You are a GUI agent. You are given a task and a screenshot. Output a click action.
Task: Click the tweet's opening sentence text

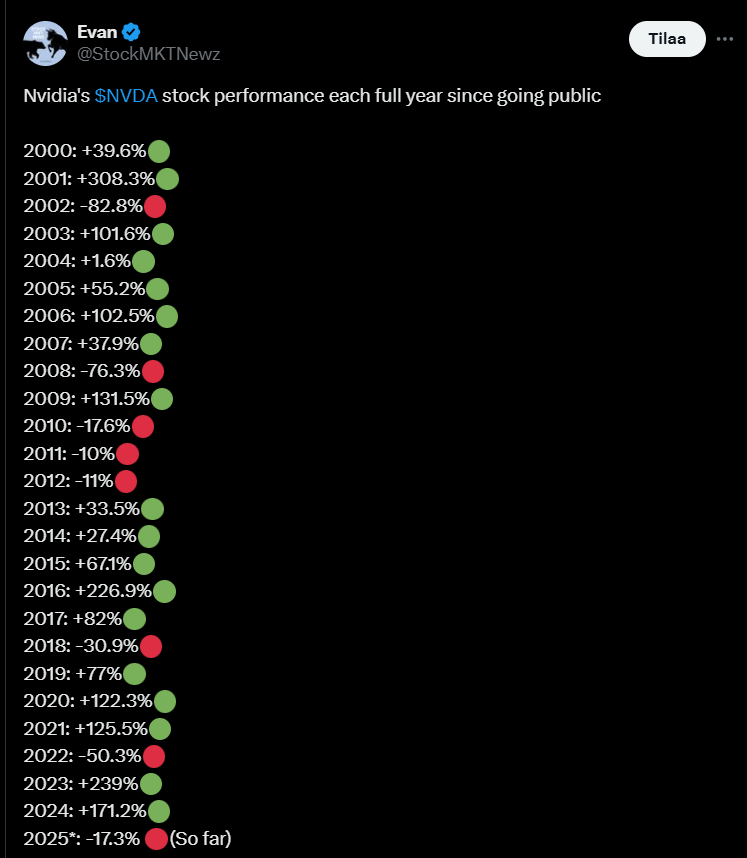click(312, 97)
